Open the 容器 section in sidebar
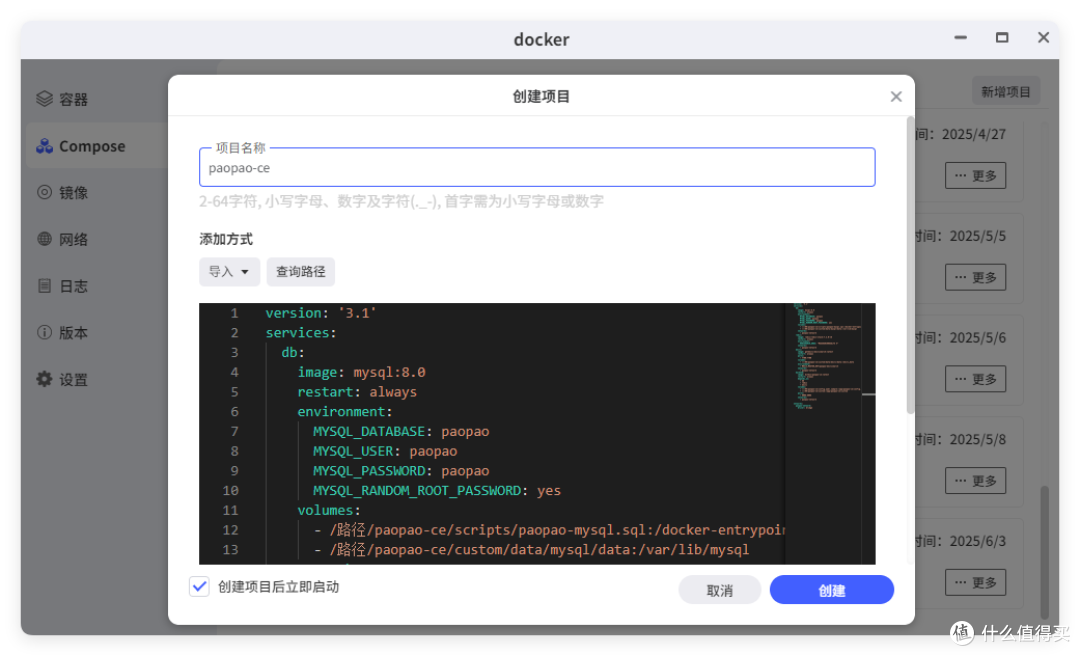The image size is (1080, 656). pos(73,100)
